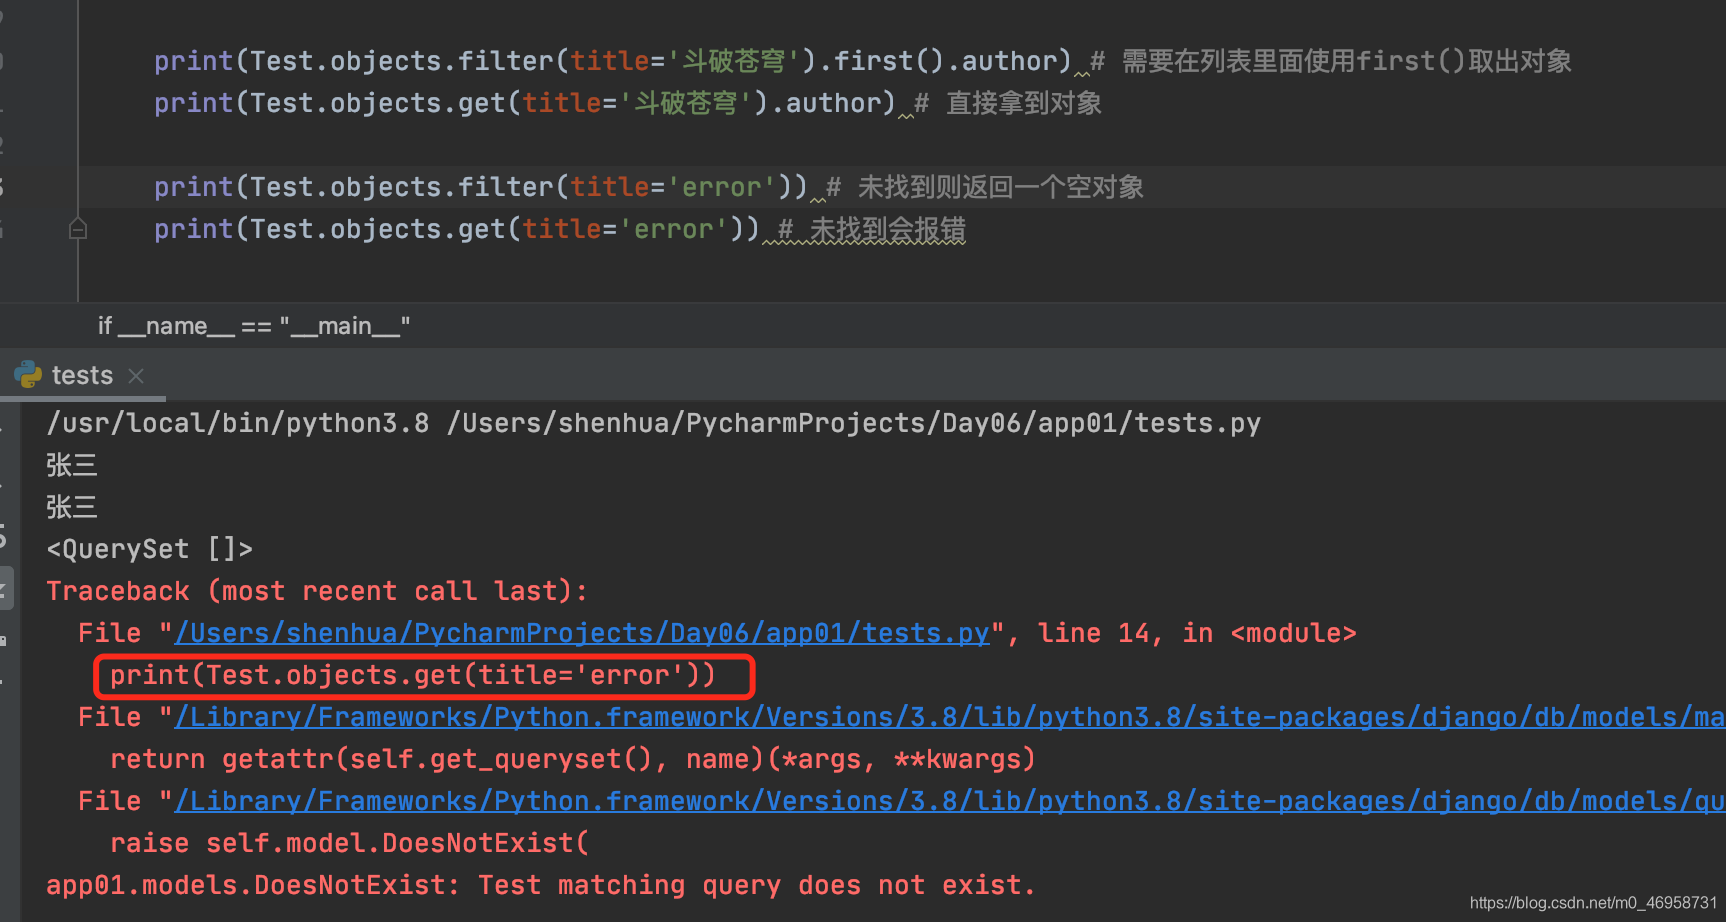Close the tests run tab

(x=137, y=376)
